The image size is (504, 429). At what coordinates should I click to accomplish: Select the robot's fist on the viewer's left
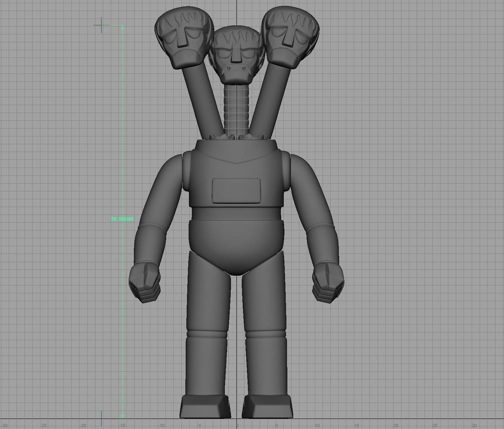[145, 282]
